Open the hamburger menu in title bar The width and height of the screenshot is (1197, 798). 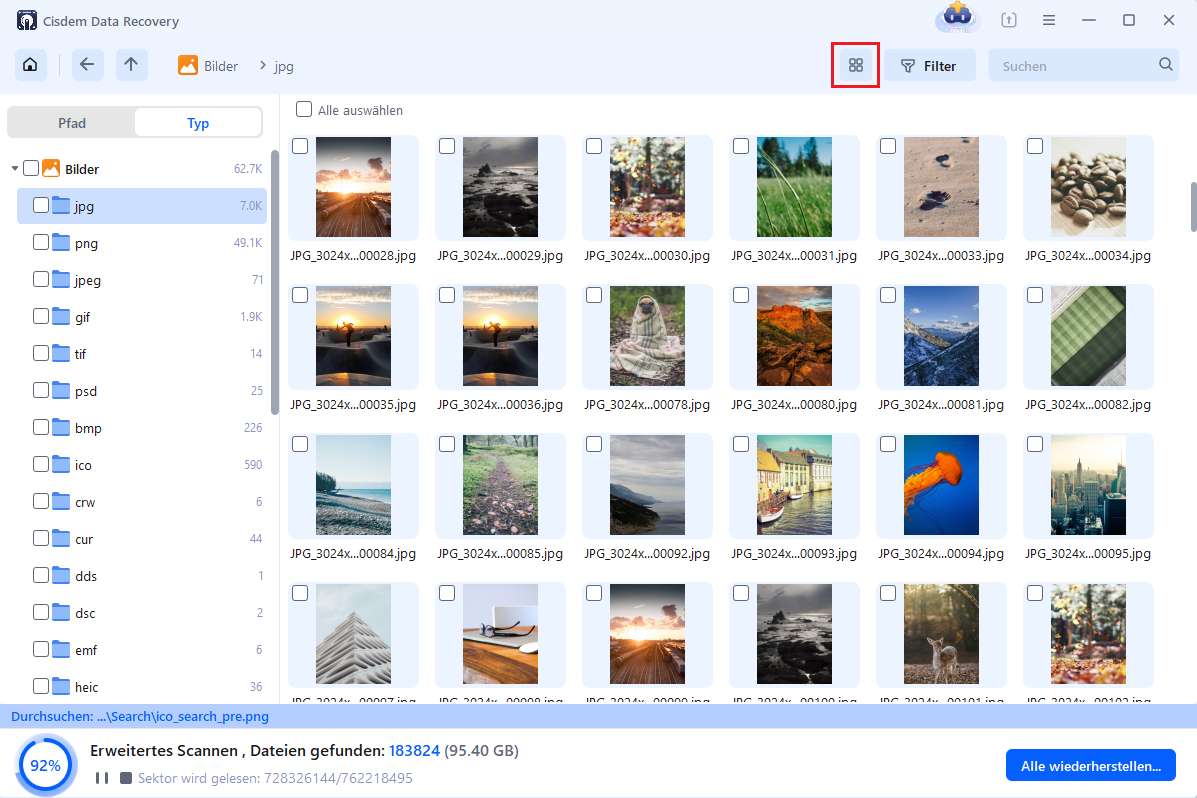coord(1049,20)
